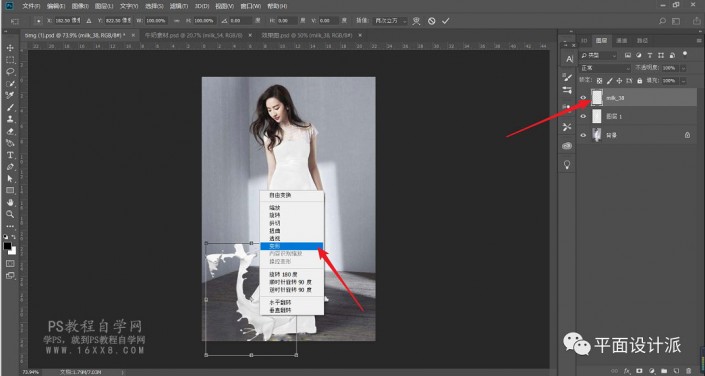Select the Lasso tool
Viewport: 705px width, 376px height.
pyautogui.click(x=10, y=72)
